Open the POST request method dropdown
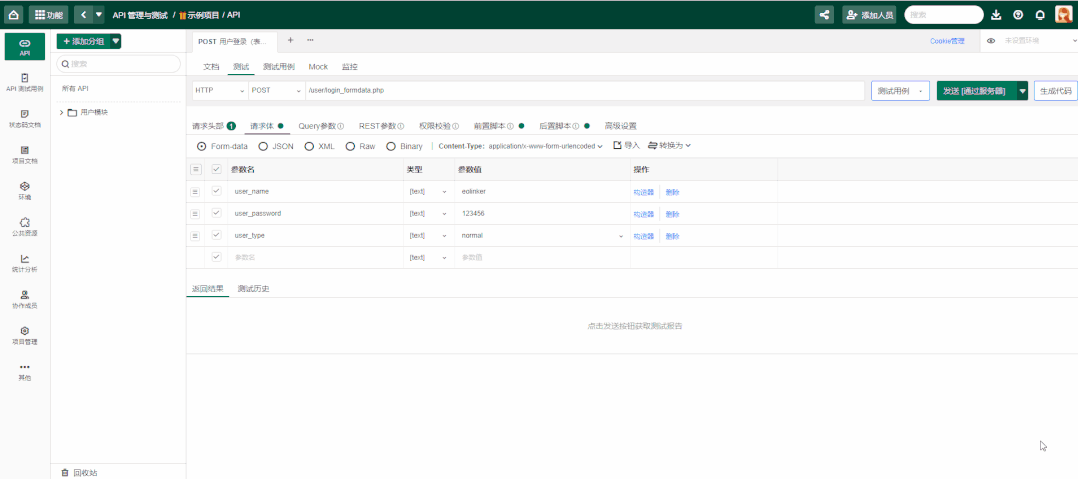The width and height of the screenshot is (1078, 479). pos(276,91)
